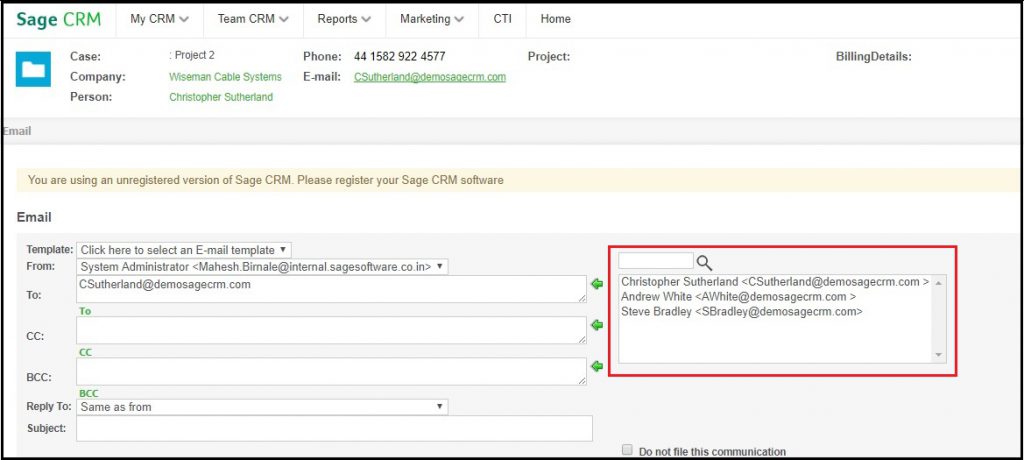1024x460 pixels.
Task: Click into the CC address field
Action: (331, 330)
